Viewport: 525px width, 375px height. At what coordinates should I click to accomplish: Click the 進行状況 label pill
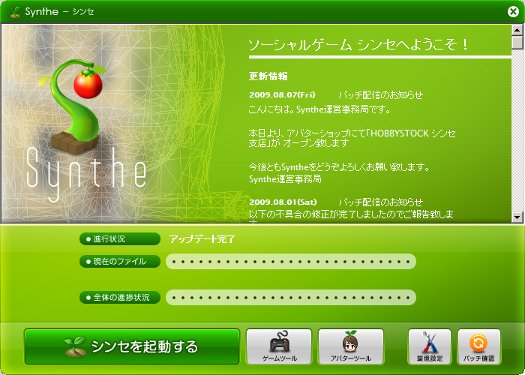click(x=120, y=239)
